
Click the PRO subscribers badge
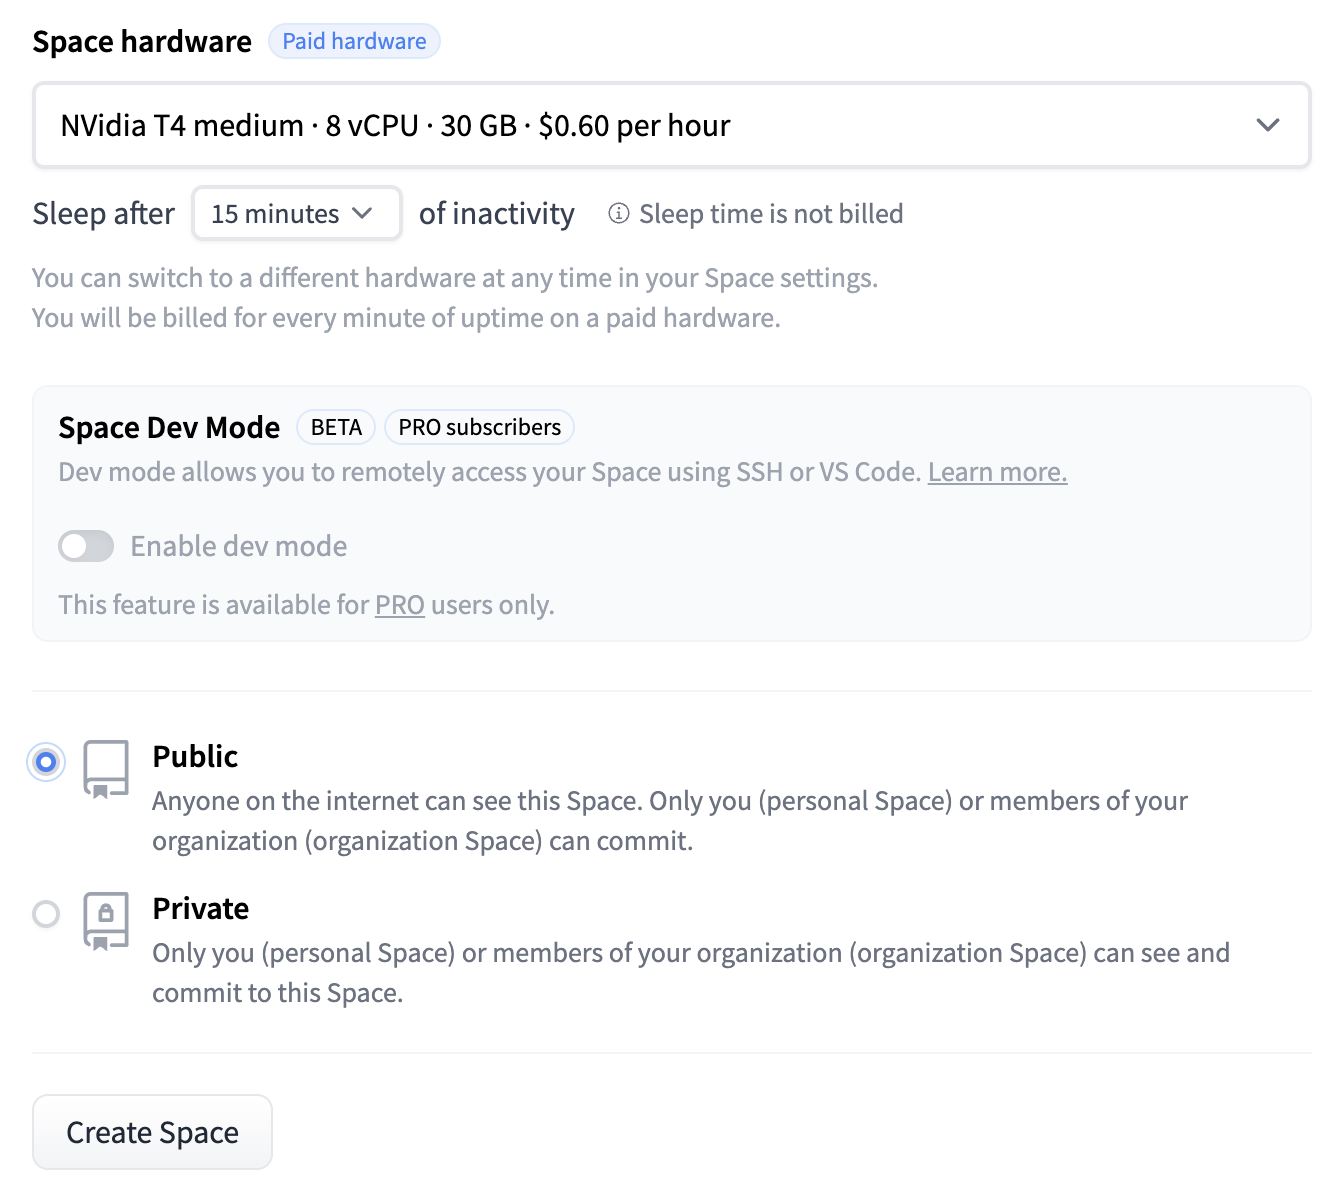point(479,427)
